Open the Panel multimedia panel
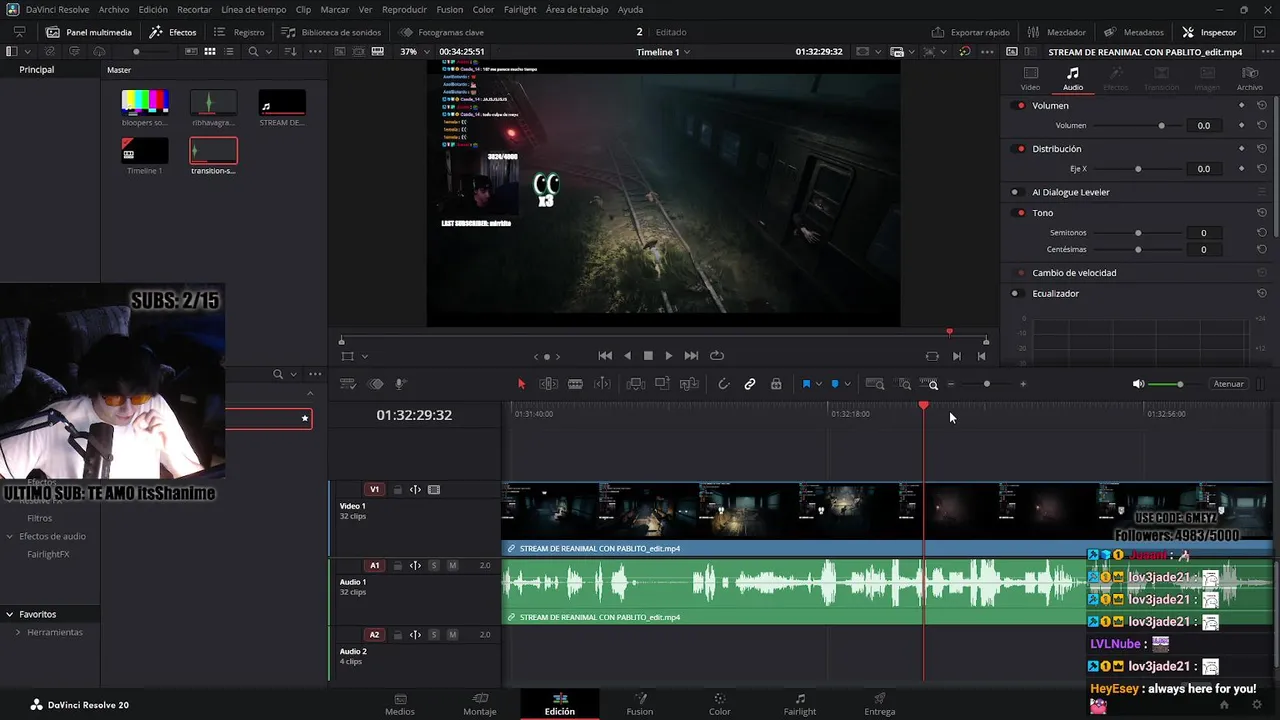Screen dimensions: 1280x720 [89, 32]
